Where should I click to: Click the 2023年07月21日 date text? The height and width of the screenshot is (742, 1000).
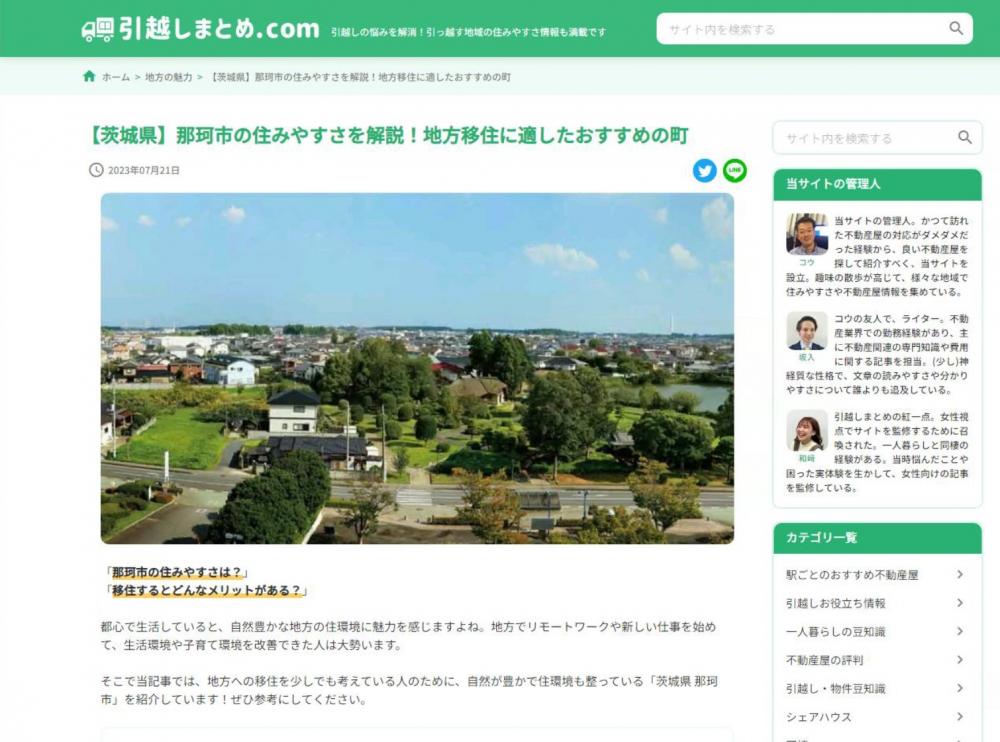[x=143, y=170]
